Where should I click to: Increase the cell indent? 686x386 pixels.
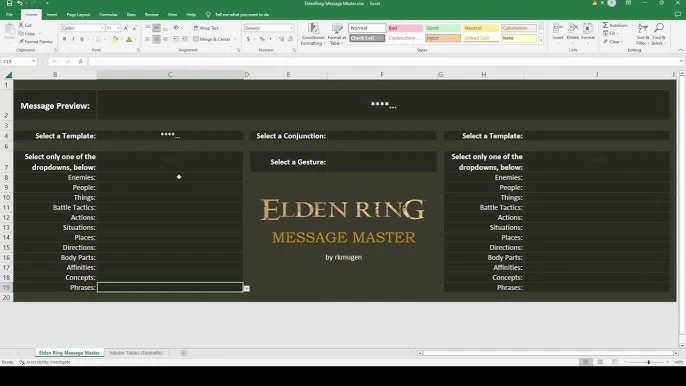tap(184, 39)
